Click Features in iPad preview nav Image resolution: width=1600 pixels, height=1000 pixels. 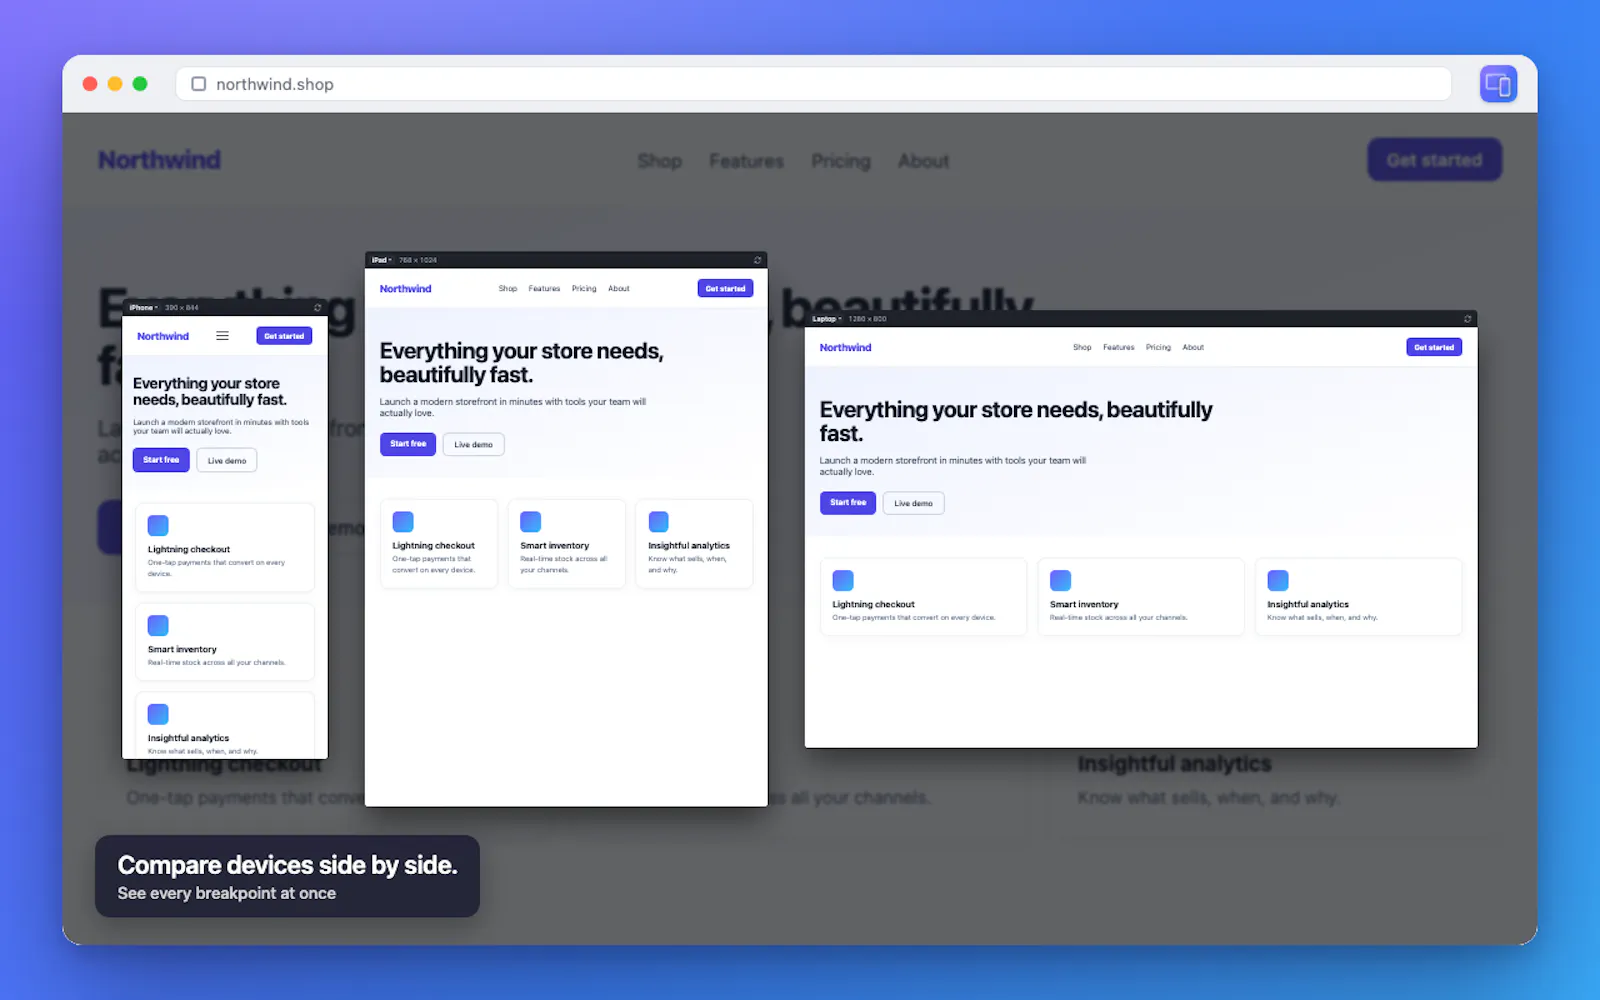(544, 289)
